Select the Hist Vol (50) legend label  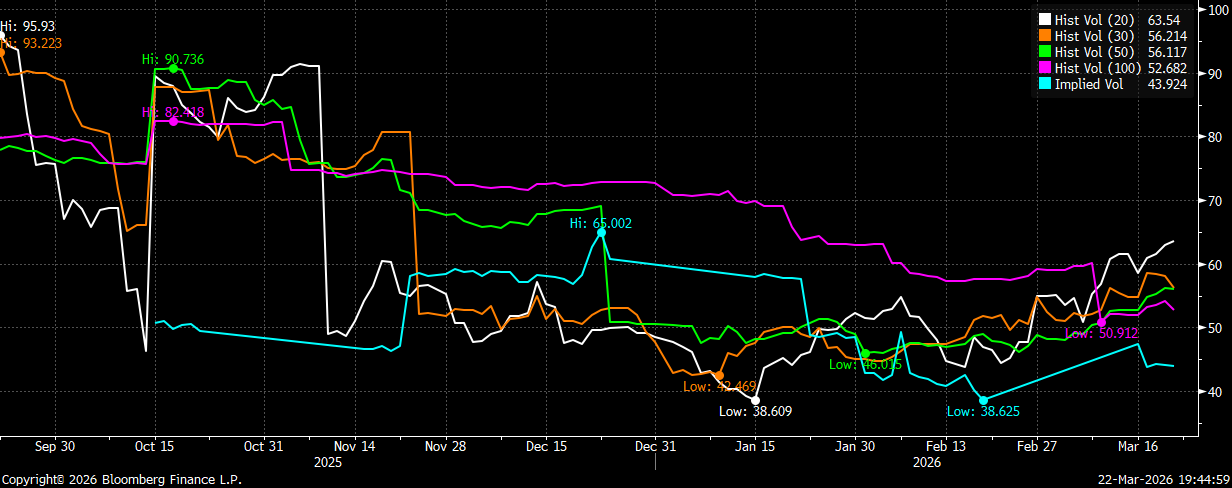point(1095,51)
